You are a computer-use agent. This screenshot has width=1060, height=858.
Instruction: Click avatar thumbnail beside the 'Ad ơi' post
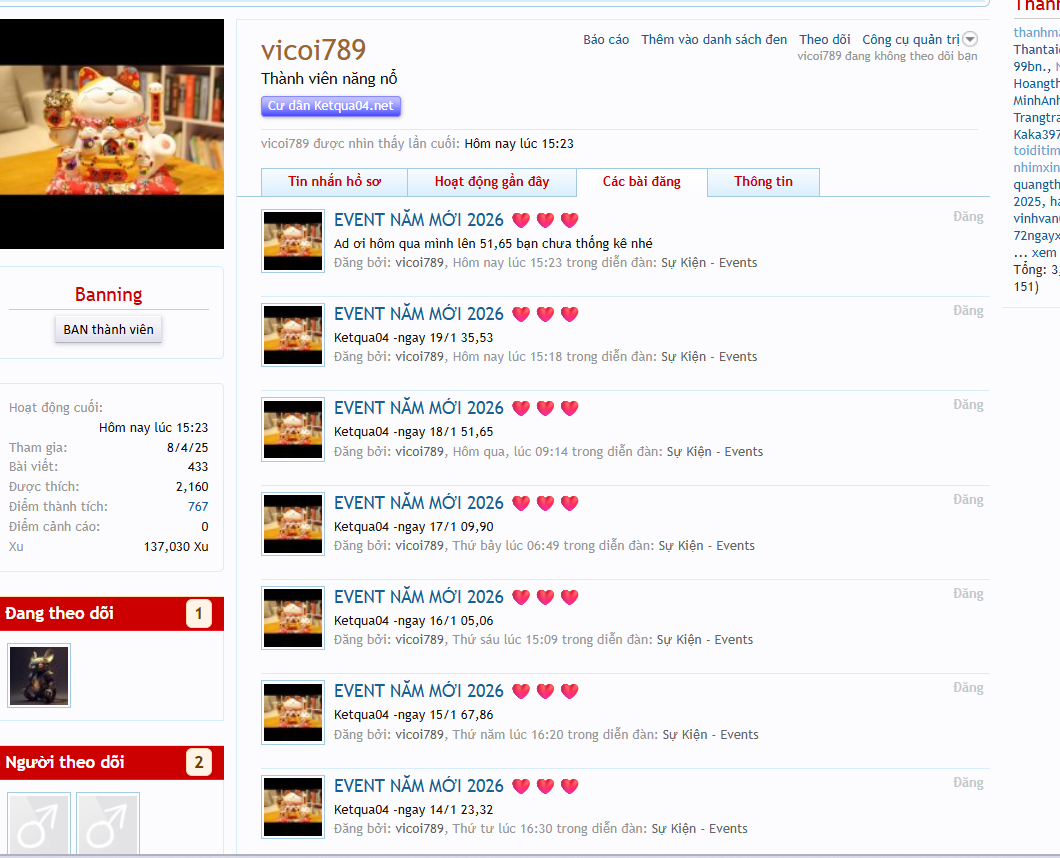293,241
